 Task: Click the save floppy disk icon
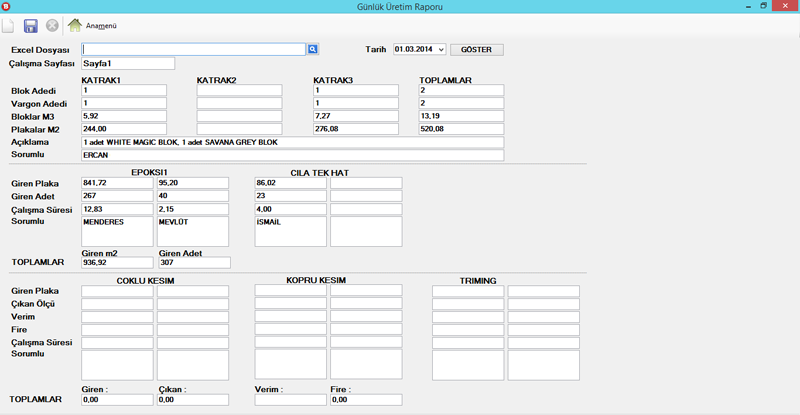31,25
